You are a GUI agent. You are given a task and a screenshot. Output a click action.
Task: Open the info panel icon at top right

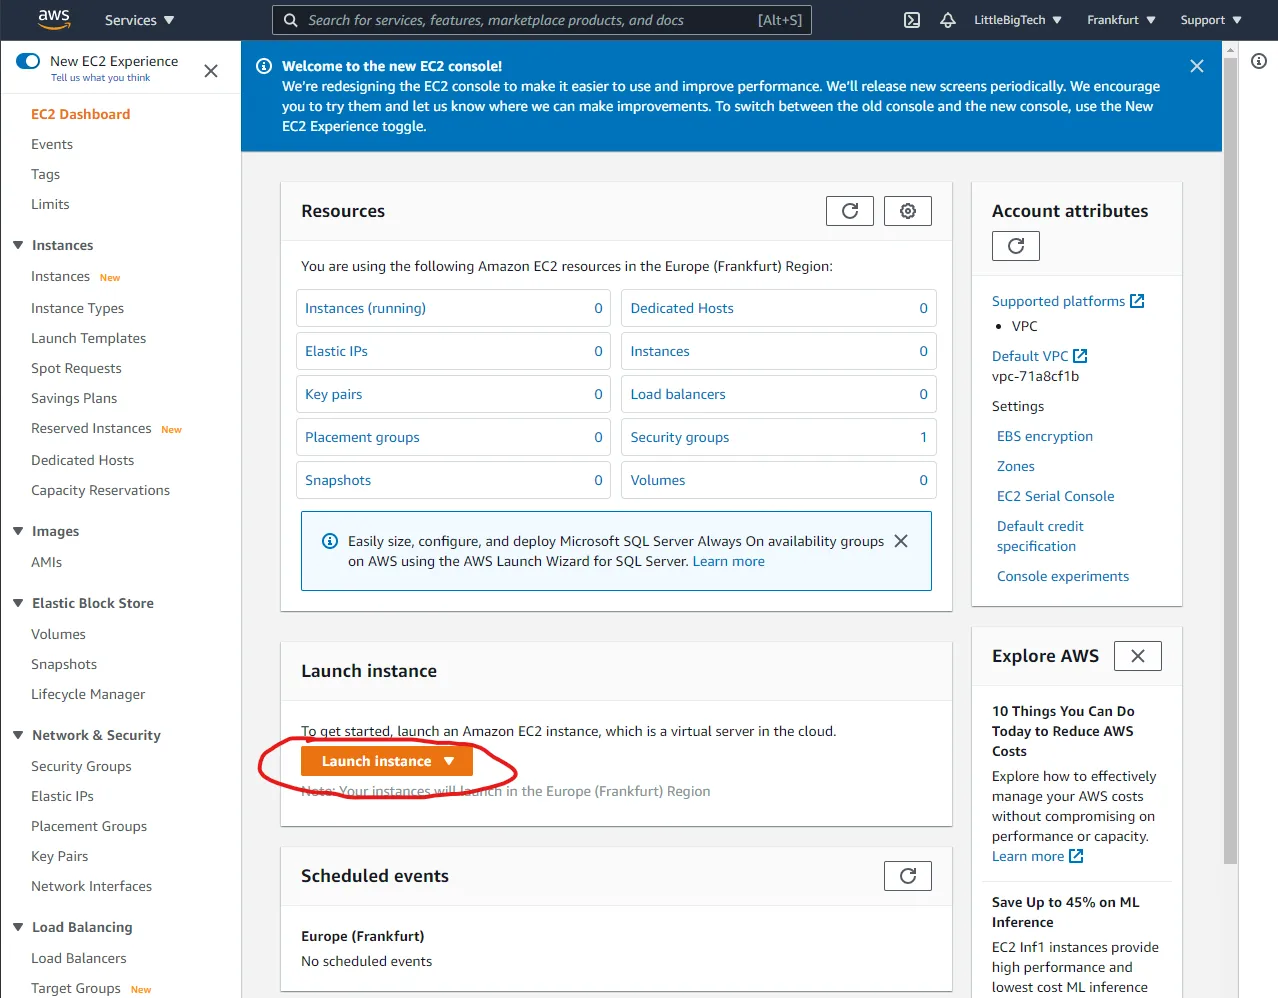tap(1259, 61)
